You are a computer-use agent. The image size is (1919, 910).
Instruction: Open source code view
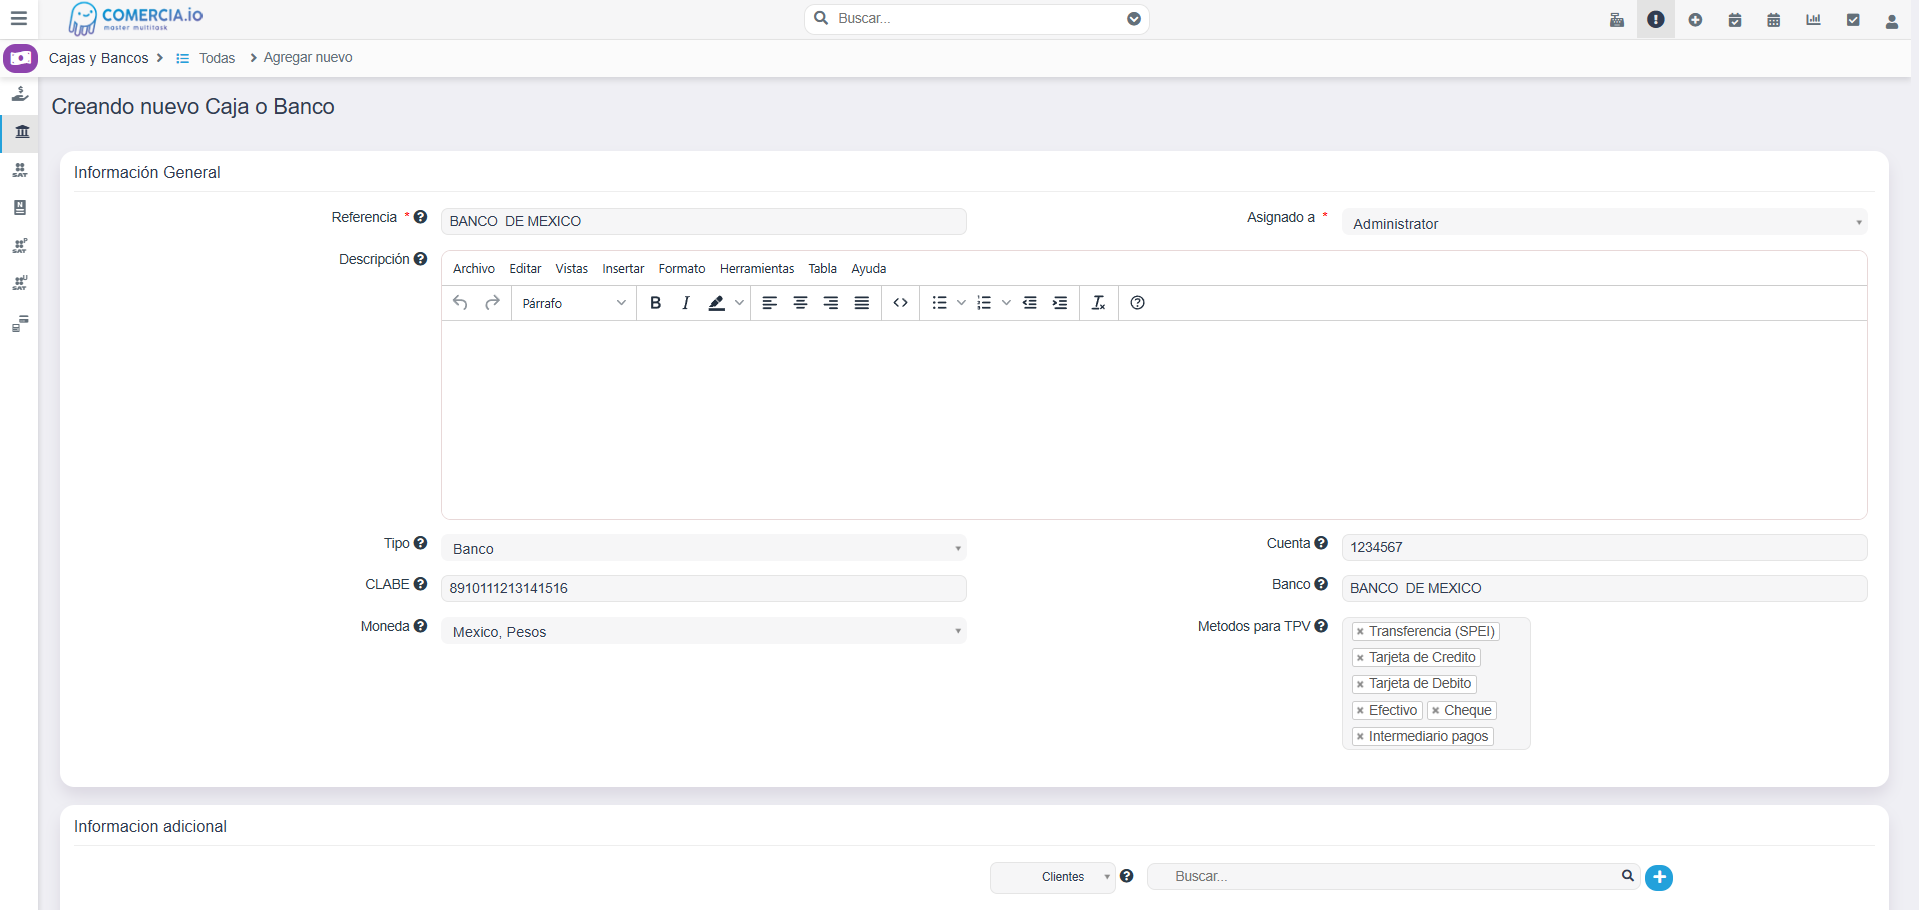coord(901,303)
